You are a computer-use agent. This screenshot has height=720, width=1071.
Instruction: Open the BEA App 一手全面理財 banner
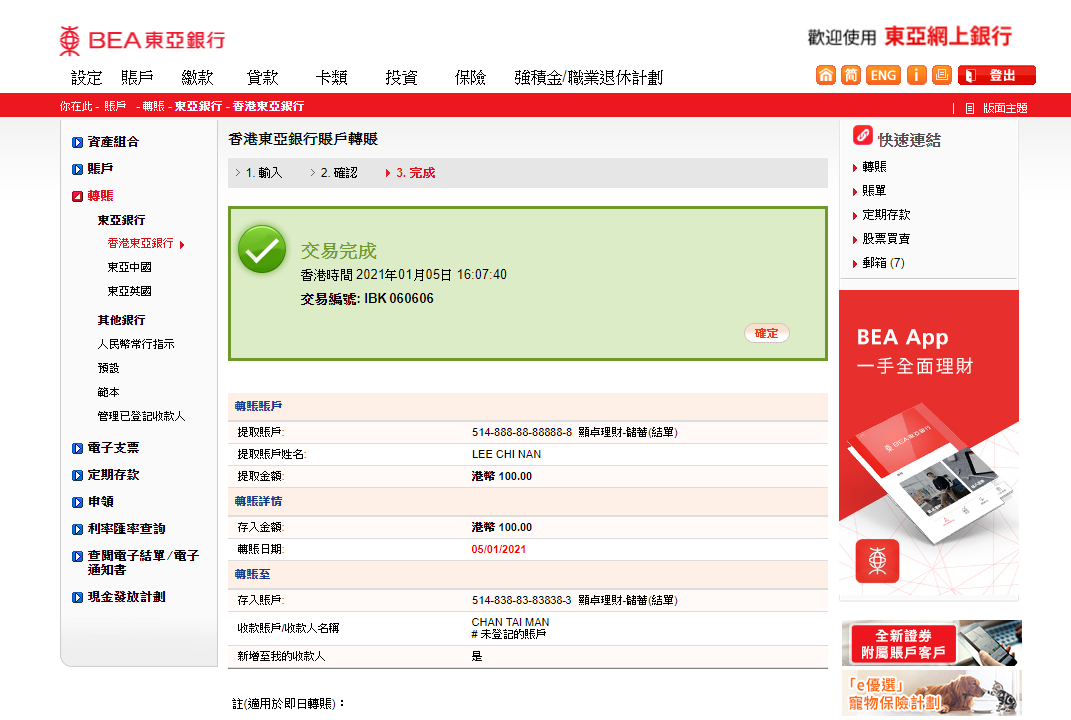coord(929,445)
